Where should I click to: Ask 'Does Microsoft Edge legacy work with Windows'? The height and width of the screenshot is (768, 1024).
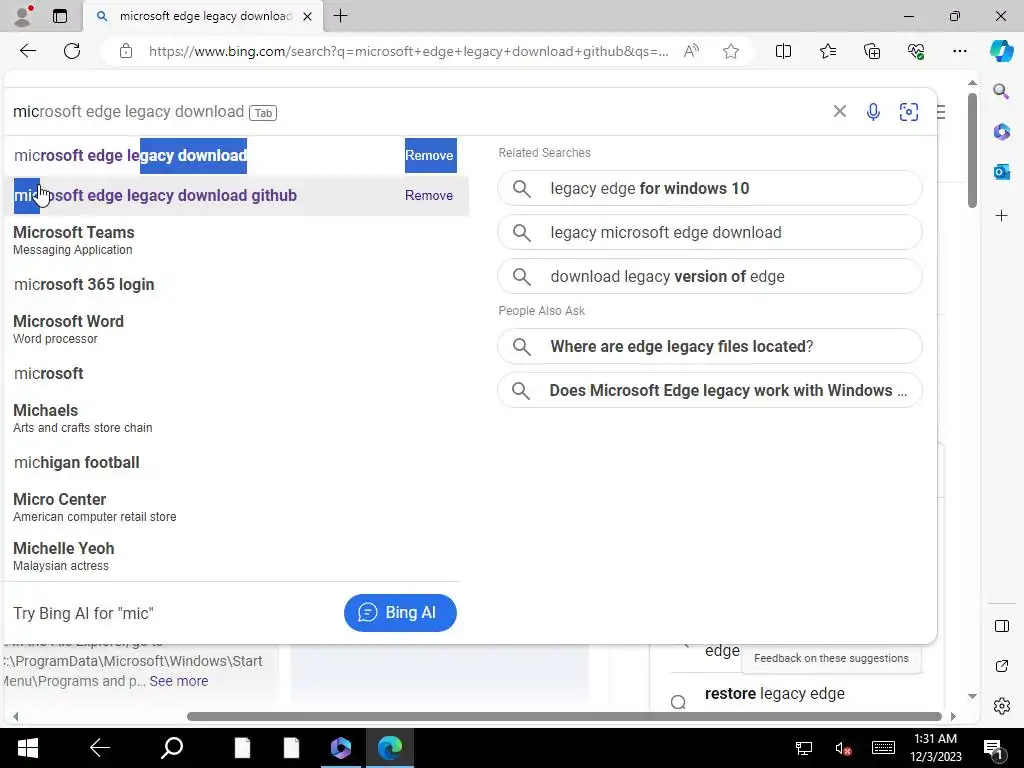[710, 391]
